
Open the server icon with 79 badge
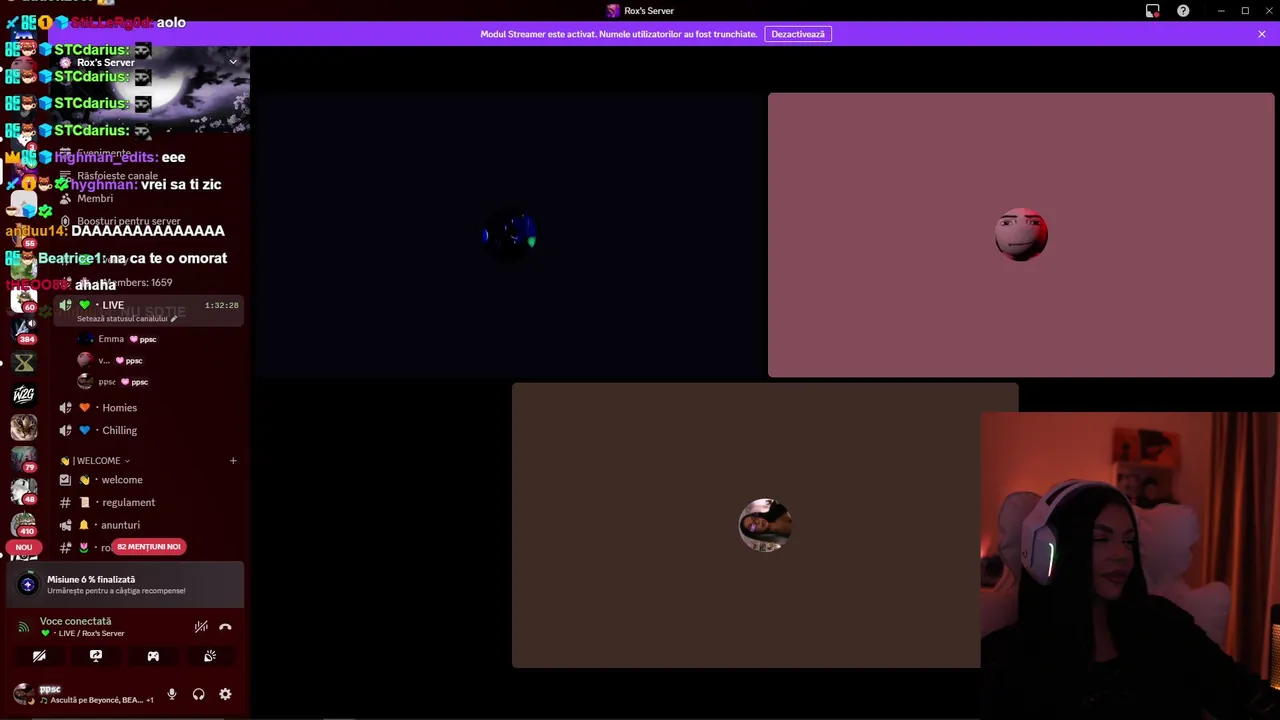(24, 459)
